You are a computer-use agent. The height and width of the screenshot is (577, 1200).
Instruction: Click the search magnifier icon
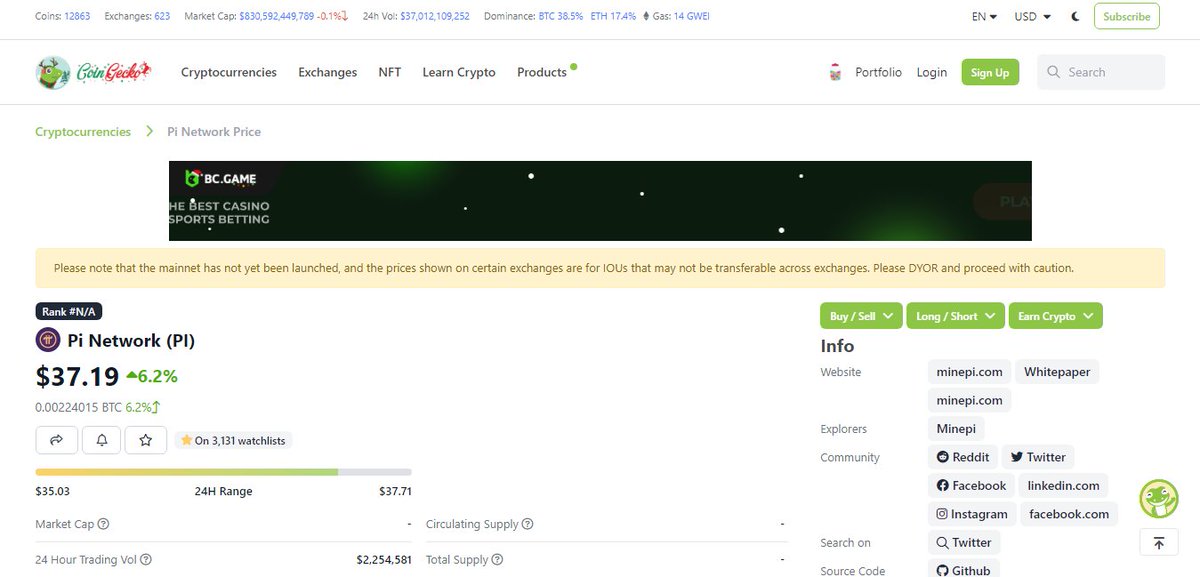point(1054,72)
